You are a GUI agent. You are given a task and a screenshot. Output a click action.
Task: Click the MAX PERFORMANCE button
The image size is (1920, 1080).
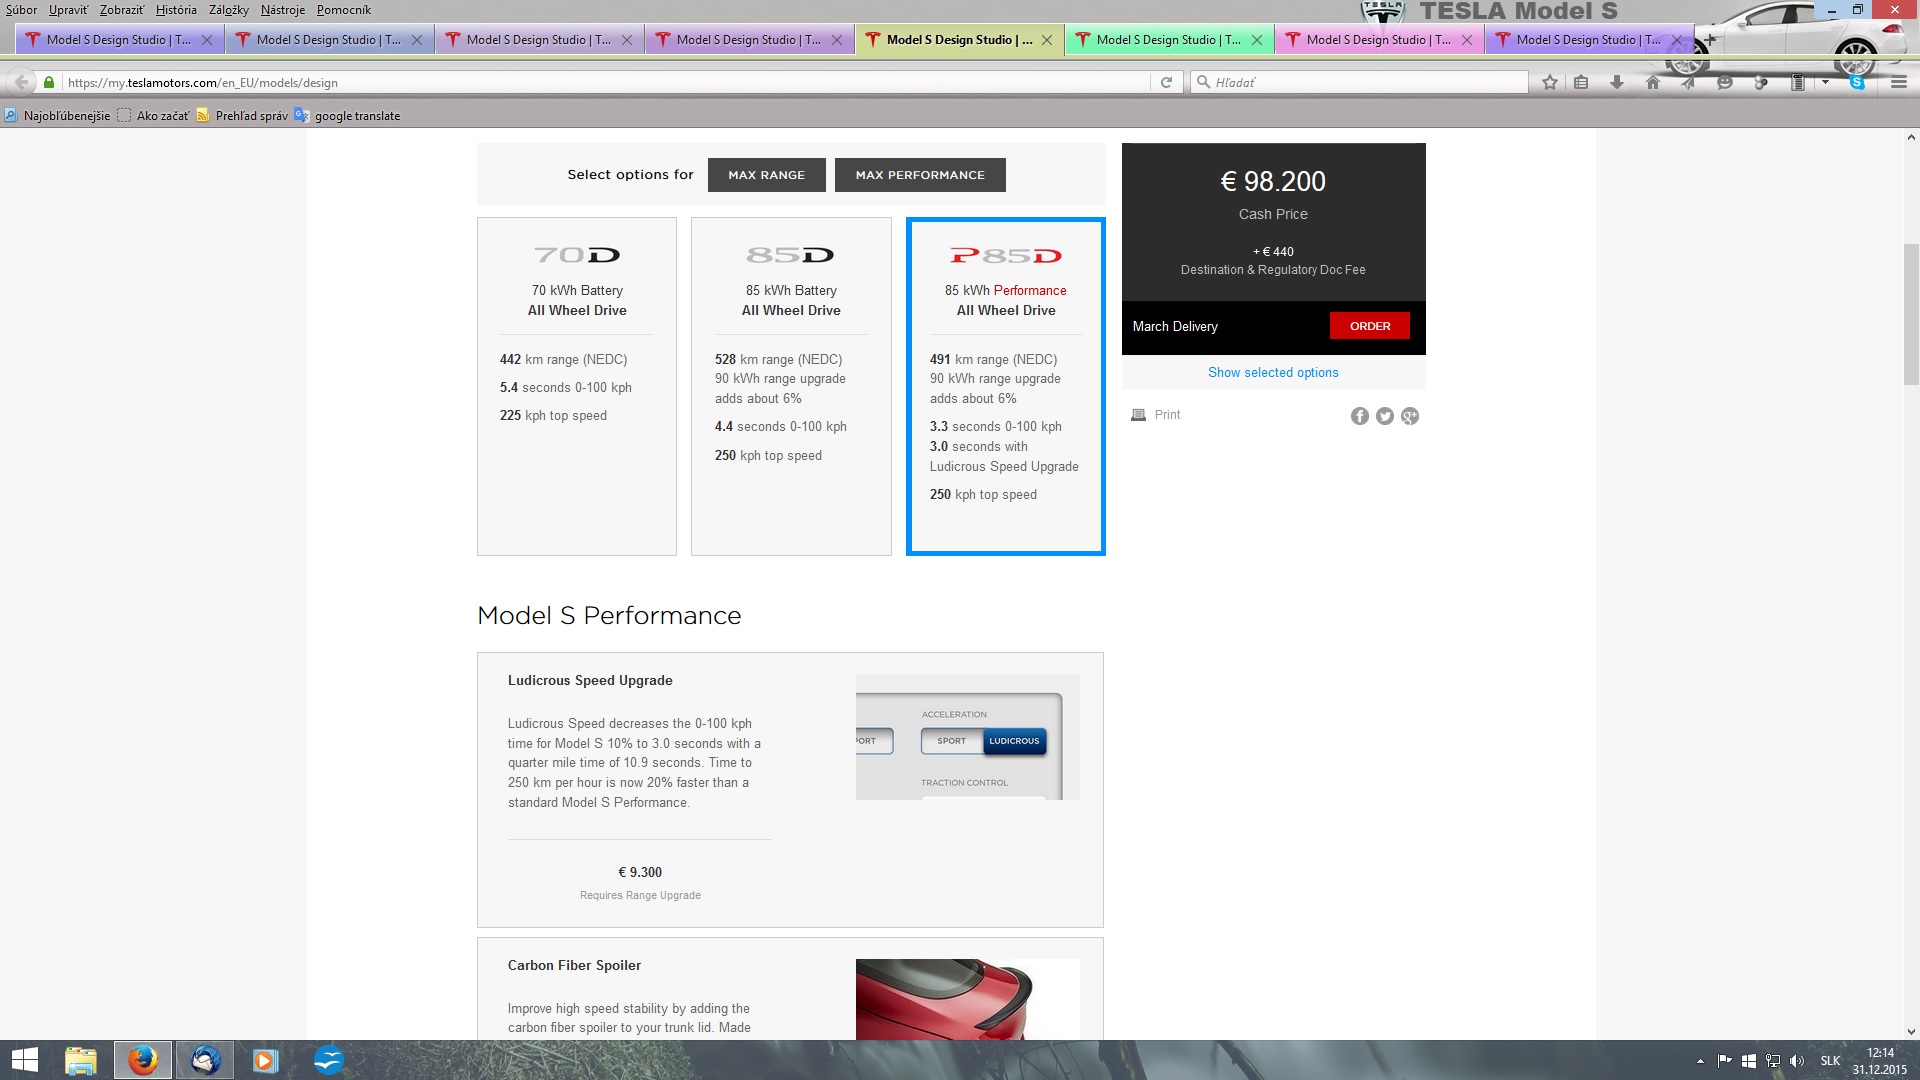click(x=920, y=175)
